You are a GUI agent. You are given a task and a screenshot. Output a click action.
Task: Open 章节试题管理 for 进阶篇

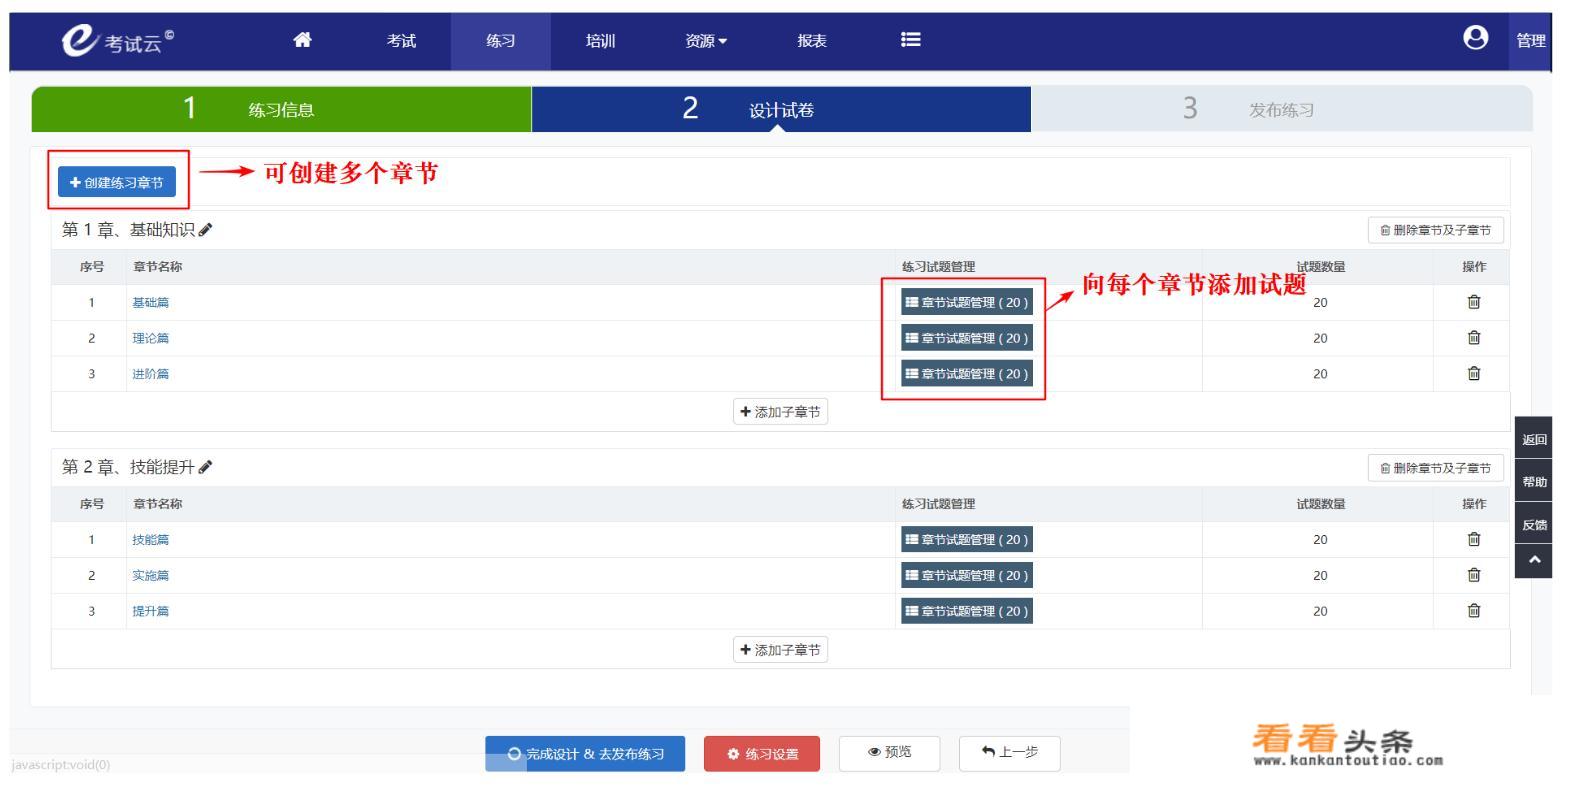[x=966, y=374]
